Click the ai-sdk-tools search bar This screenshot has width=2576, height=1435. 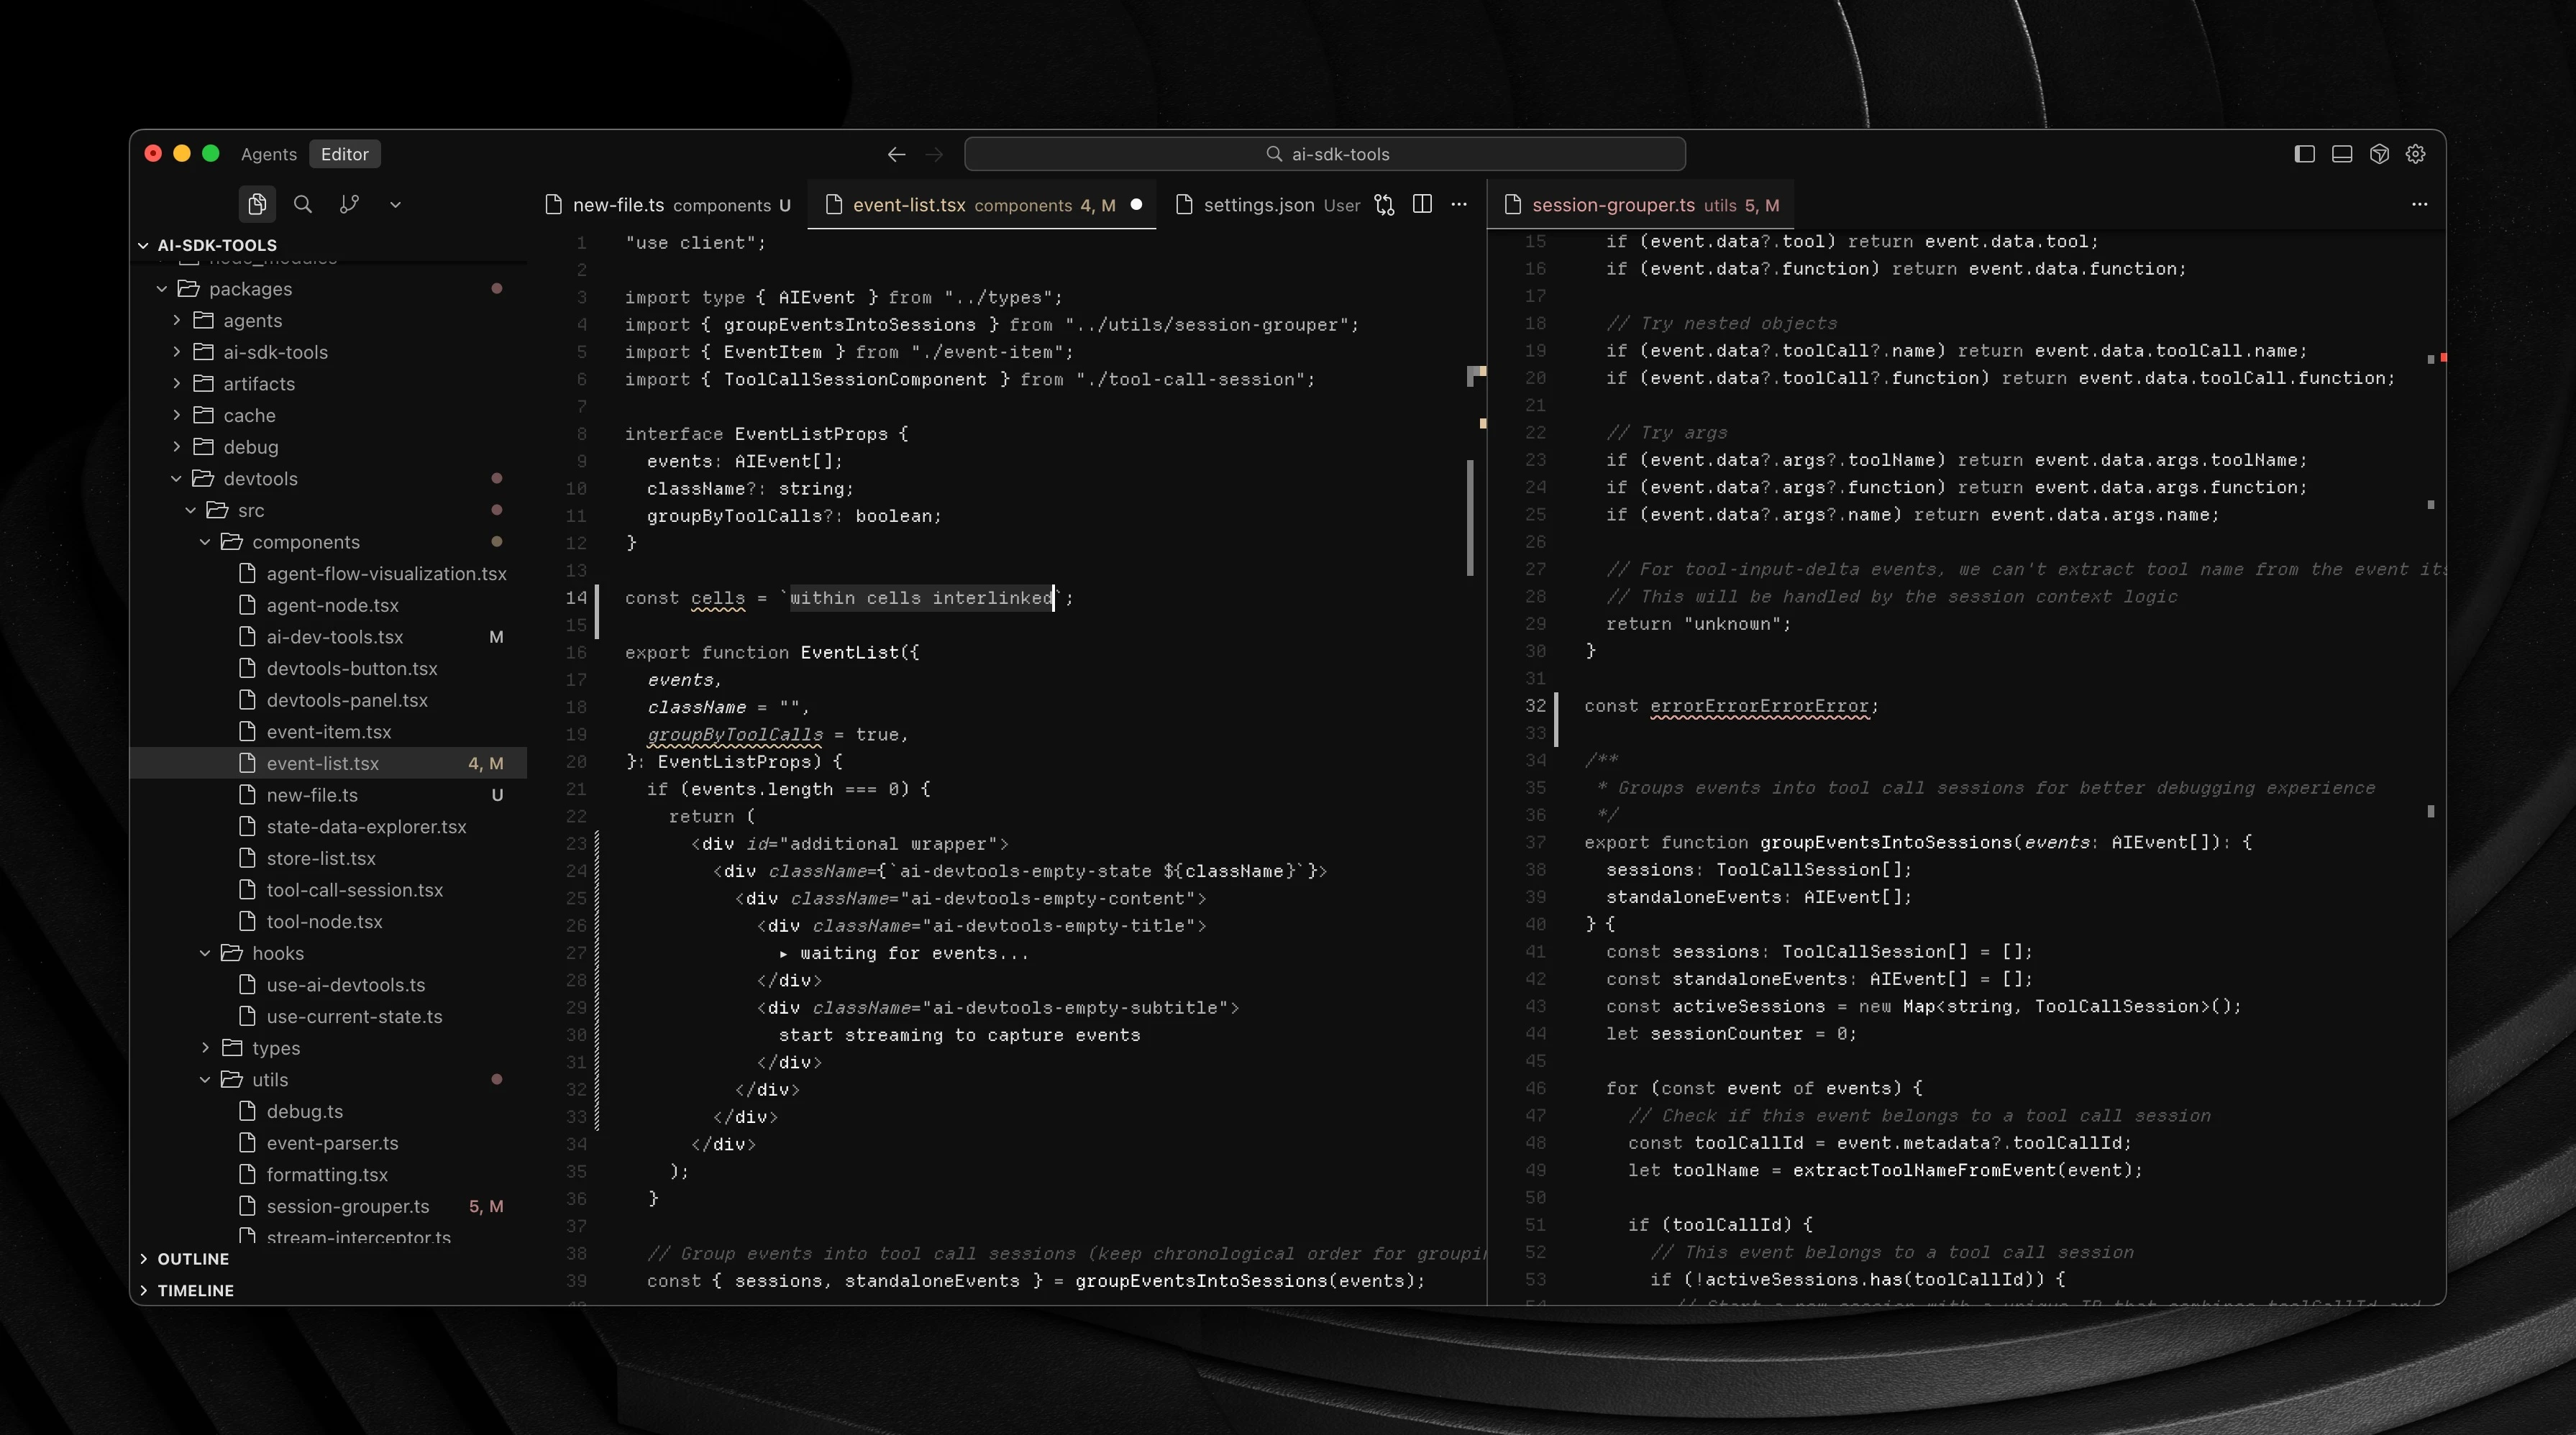pos(1324,154)
